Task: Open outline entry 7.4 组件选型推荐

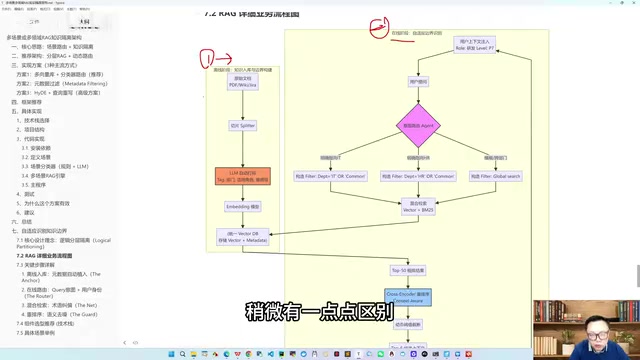Action: click(45, 324)
